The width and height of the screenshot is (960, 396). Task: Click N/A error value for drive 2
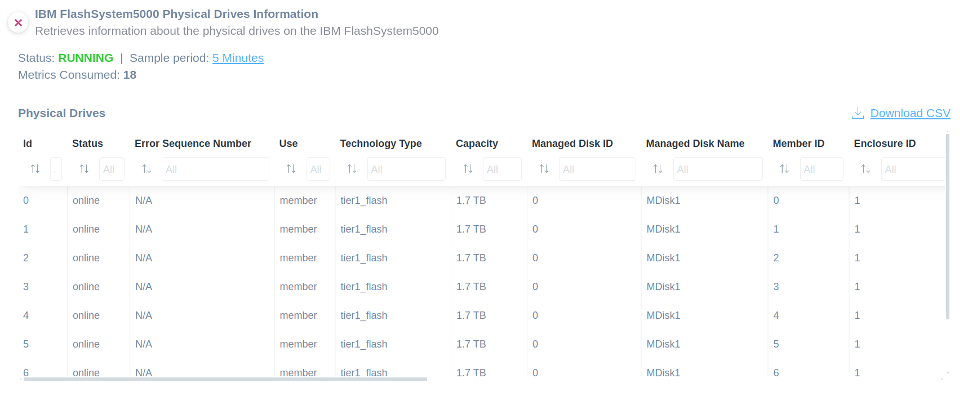point(143,258)
